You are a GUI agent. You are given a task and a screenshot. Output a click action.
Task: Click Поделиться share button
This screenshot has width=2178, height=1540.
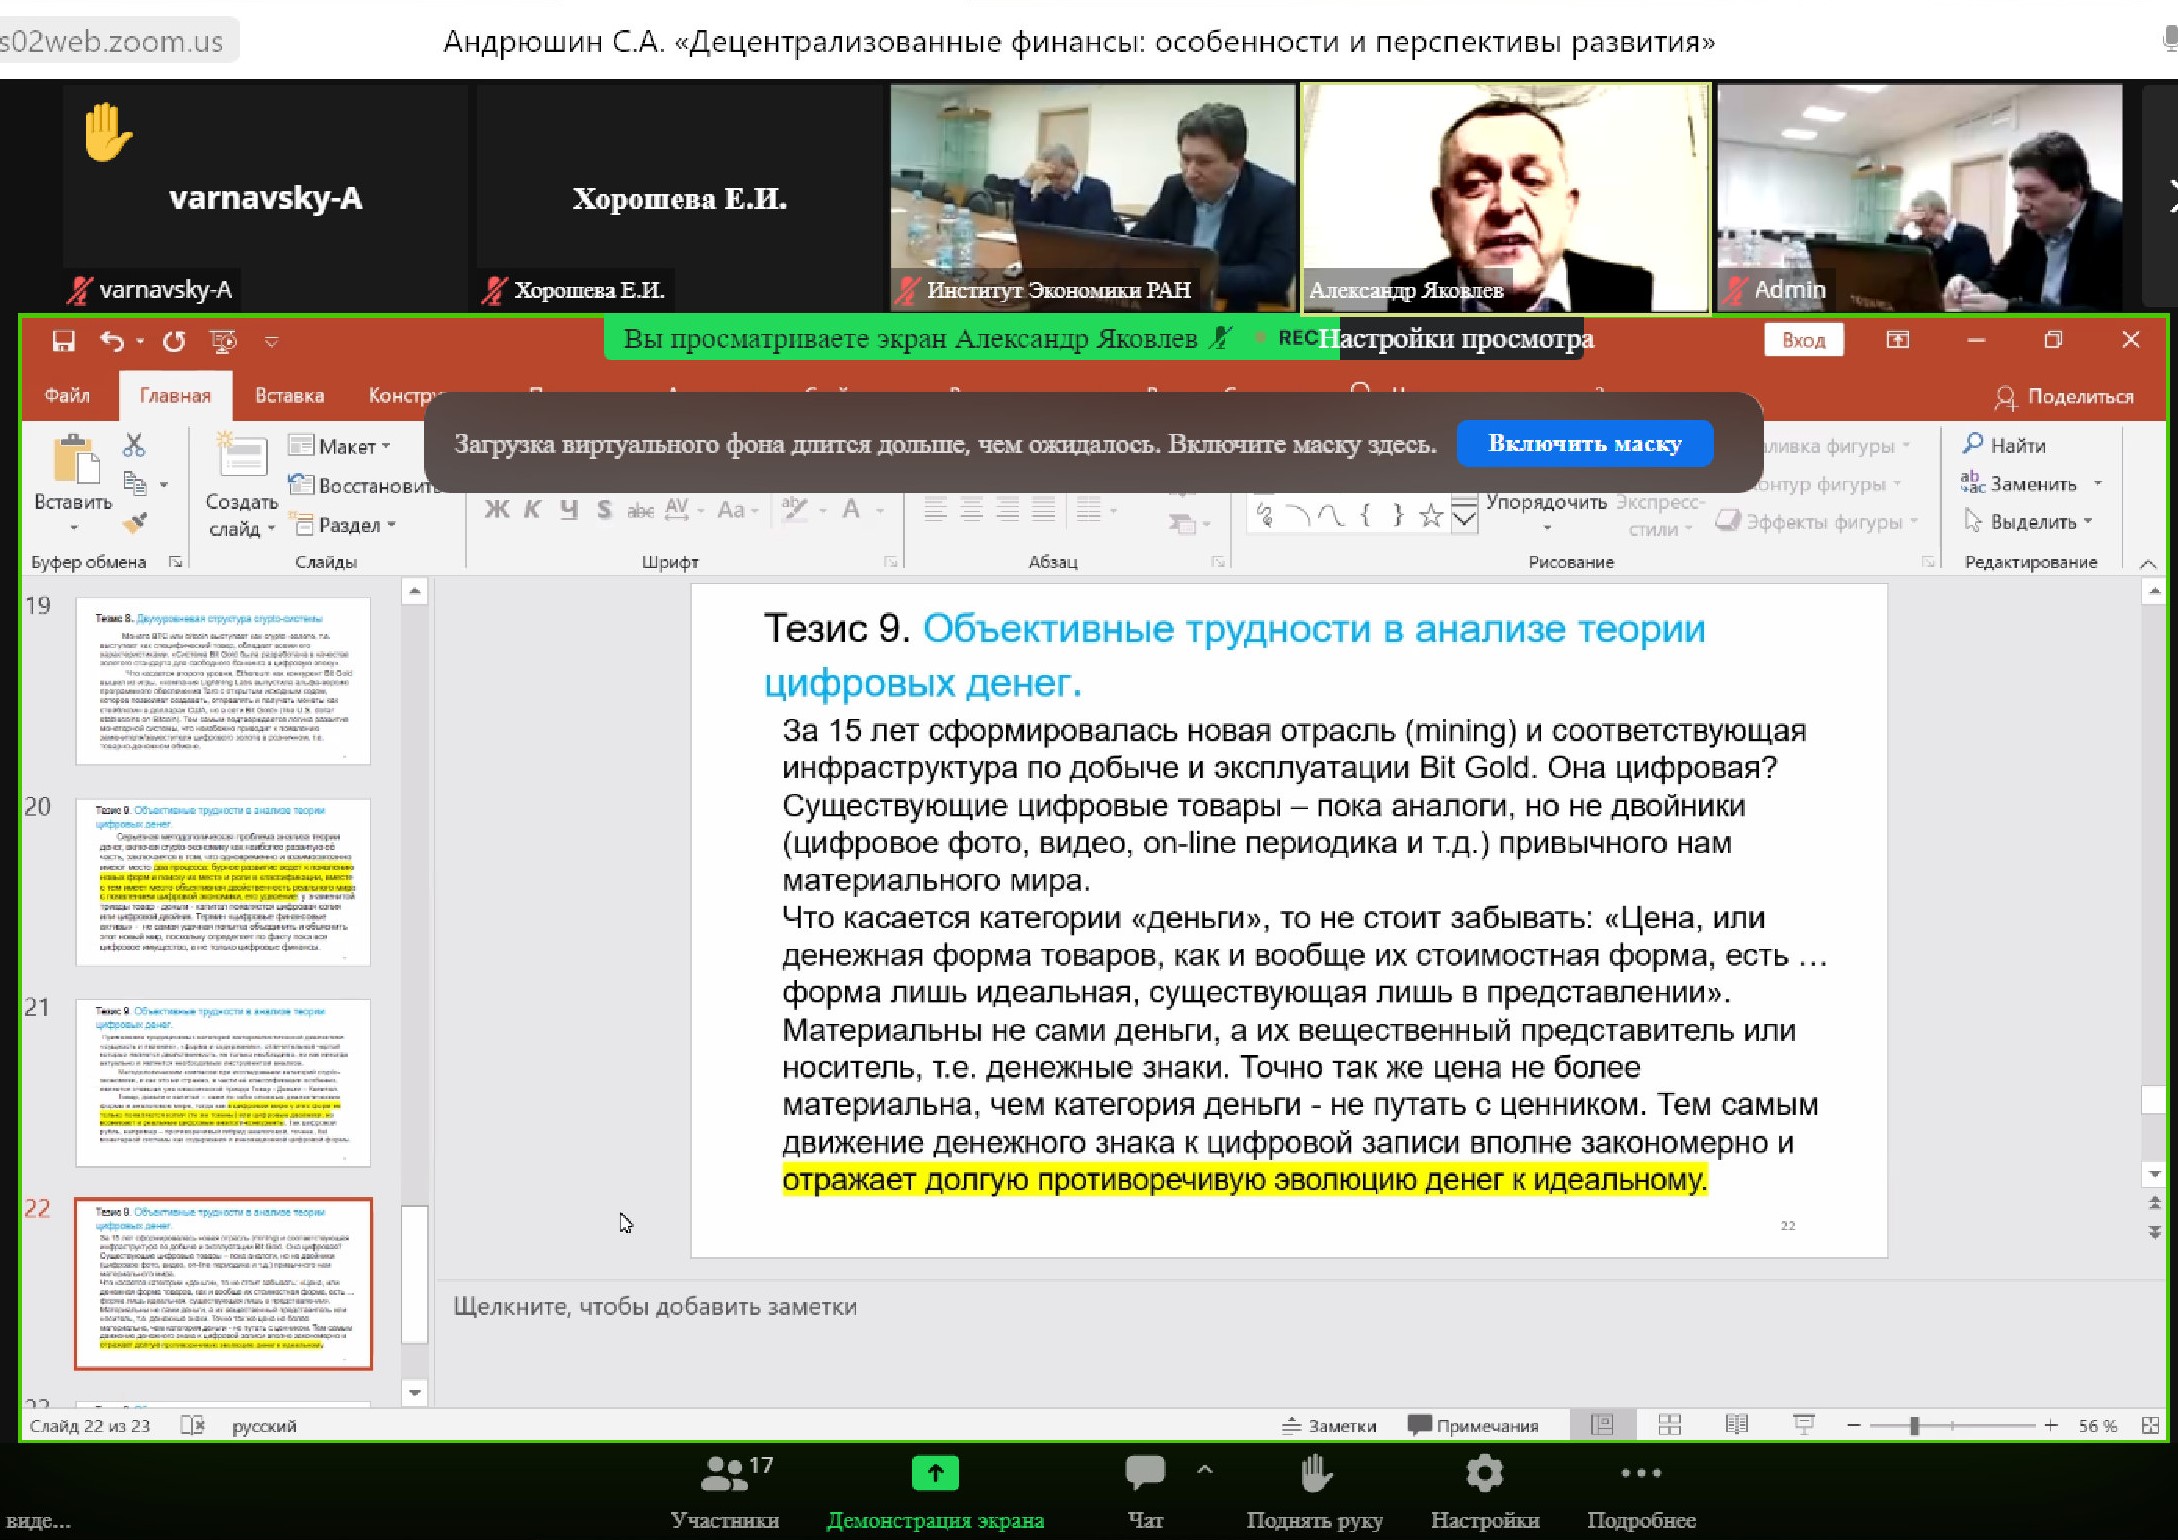coord(2064,397)
